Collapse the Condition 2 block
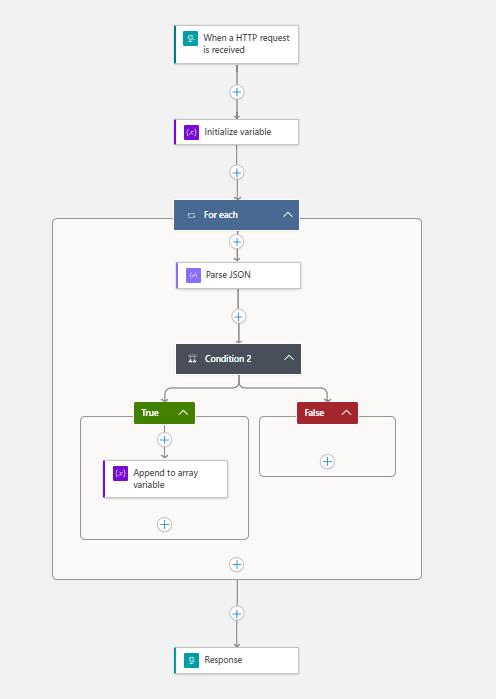496x699 pixels. (289, 358)
